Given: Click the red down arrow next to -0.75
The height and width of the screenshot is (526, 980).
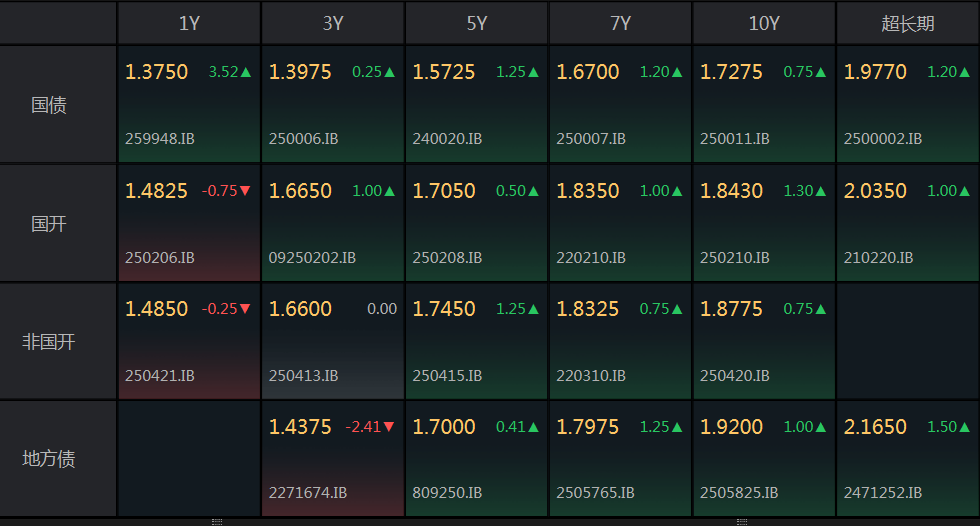Looking at the screenshot, I should (245, 191).
